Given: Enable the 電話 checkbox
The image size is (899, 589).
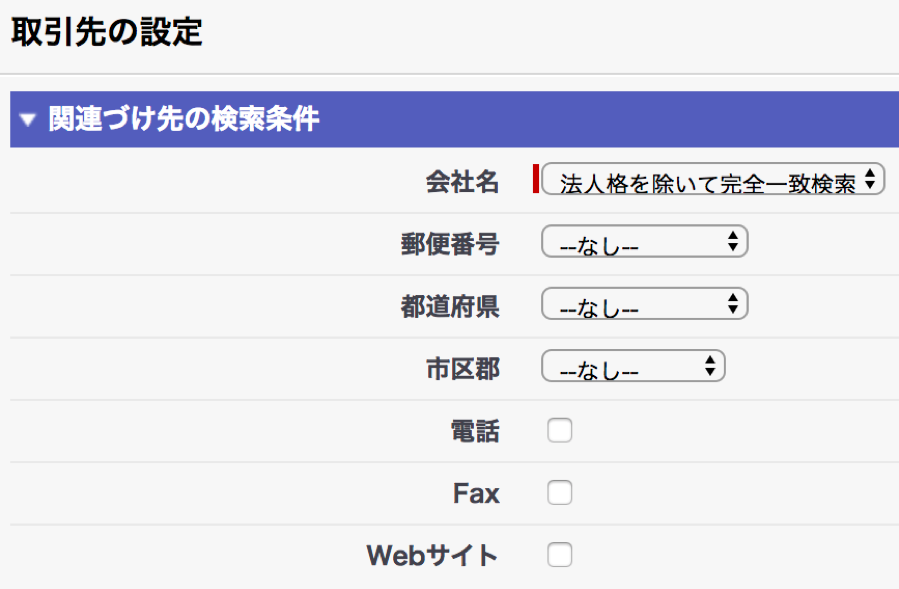Looking at the screenshot, I should pos(560,431).
